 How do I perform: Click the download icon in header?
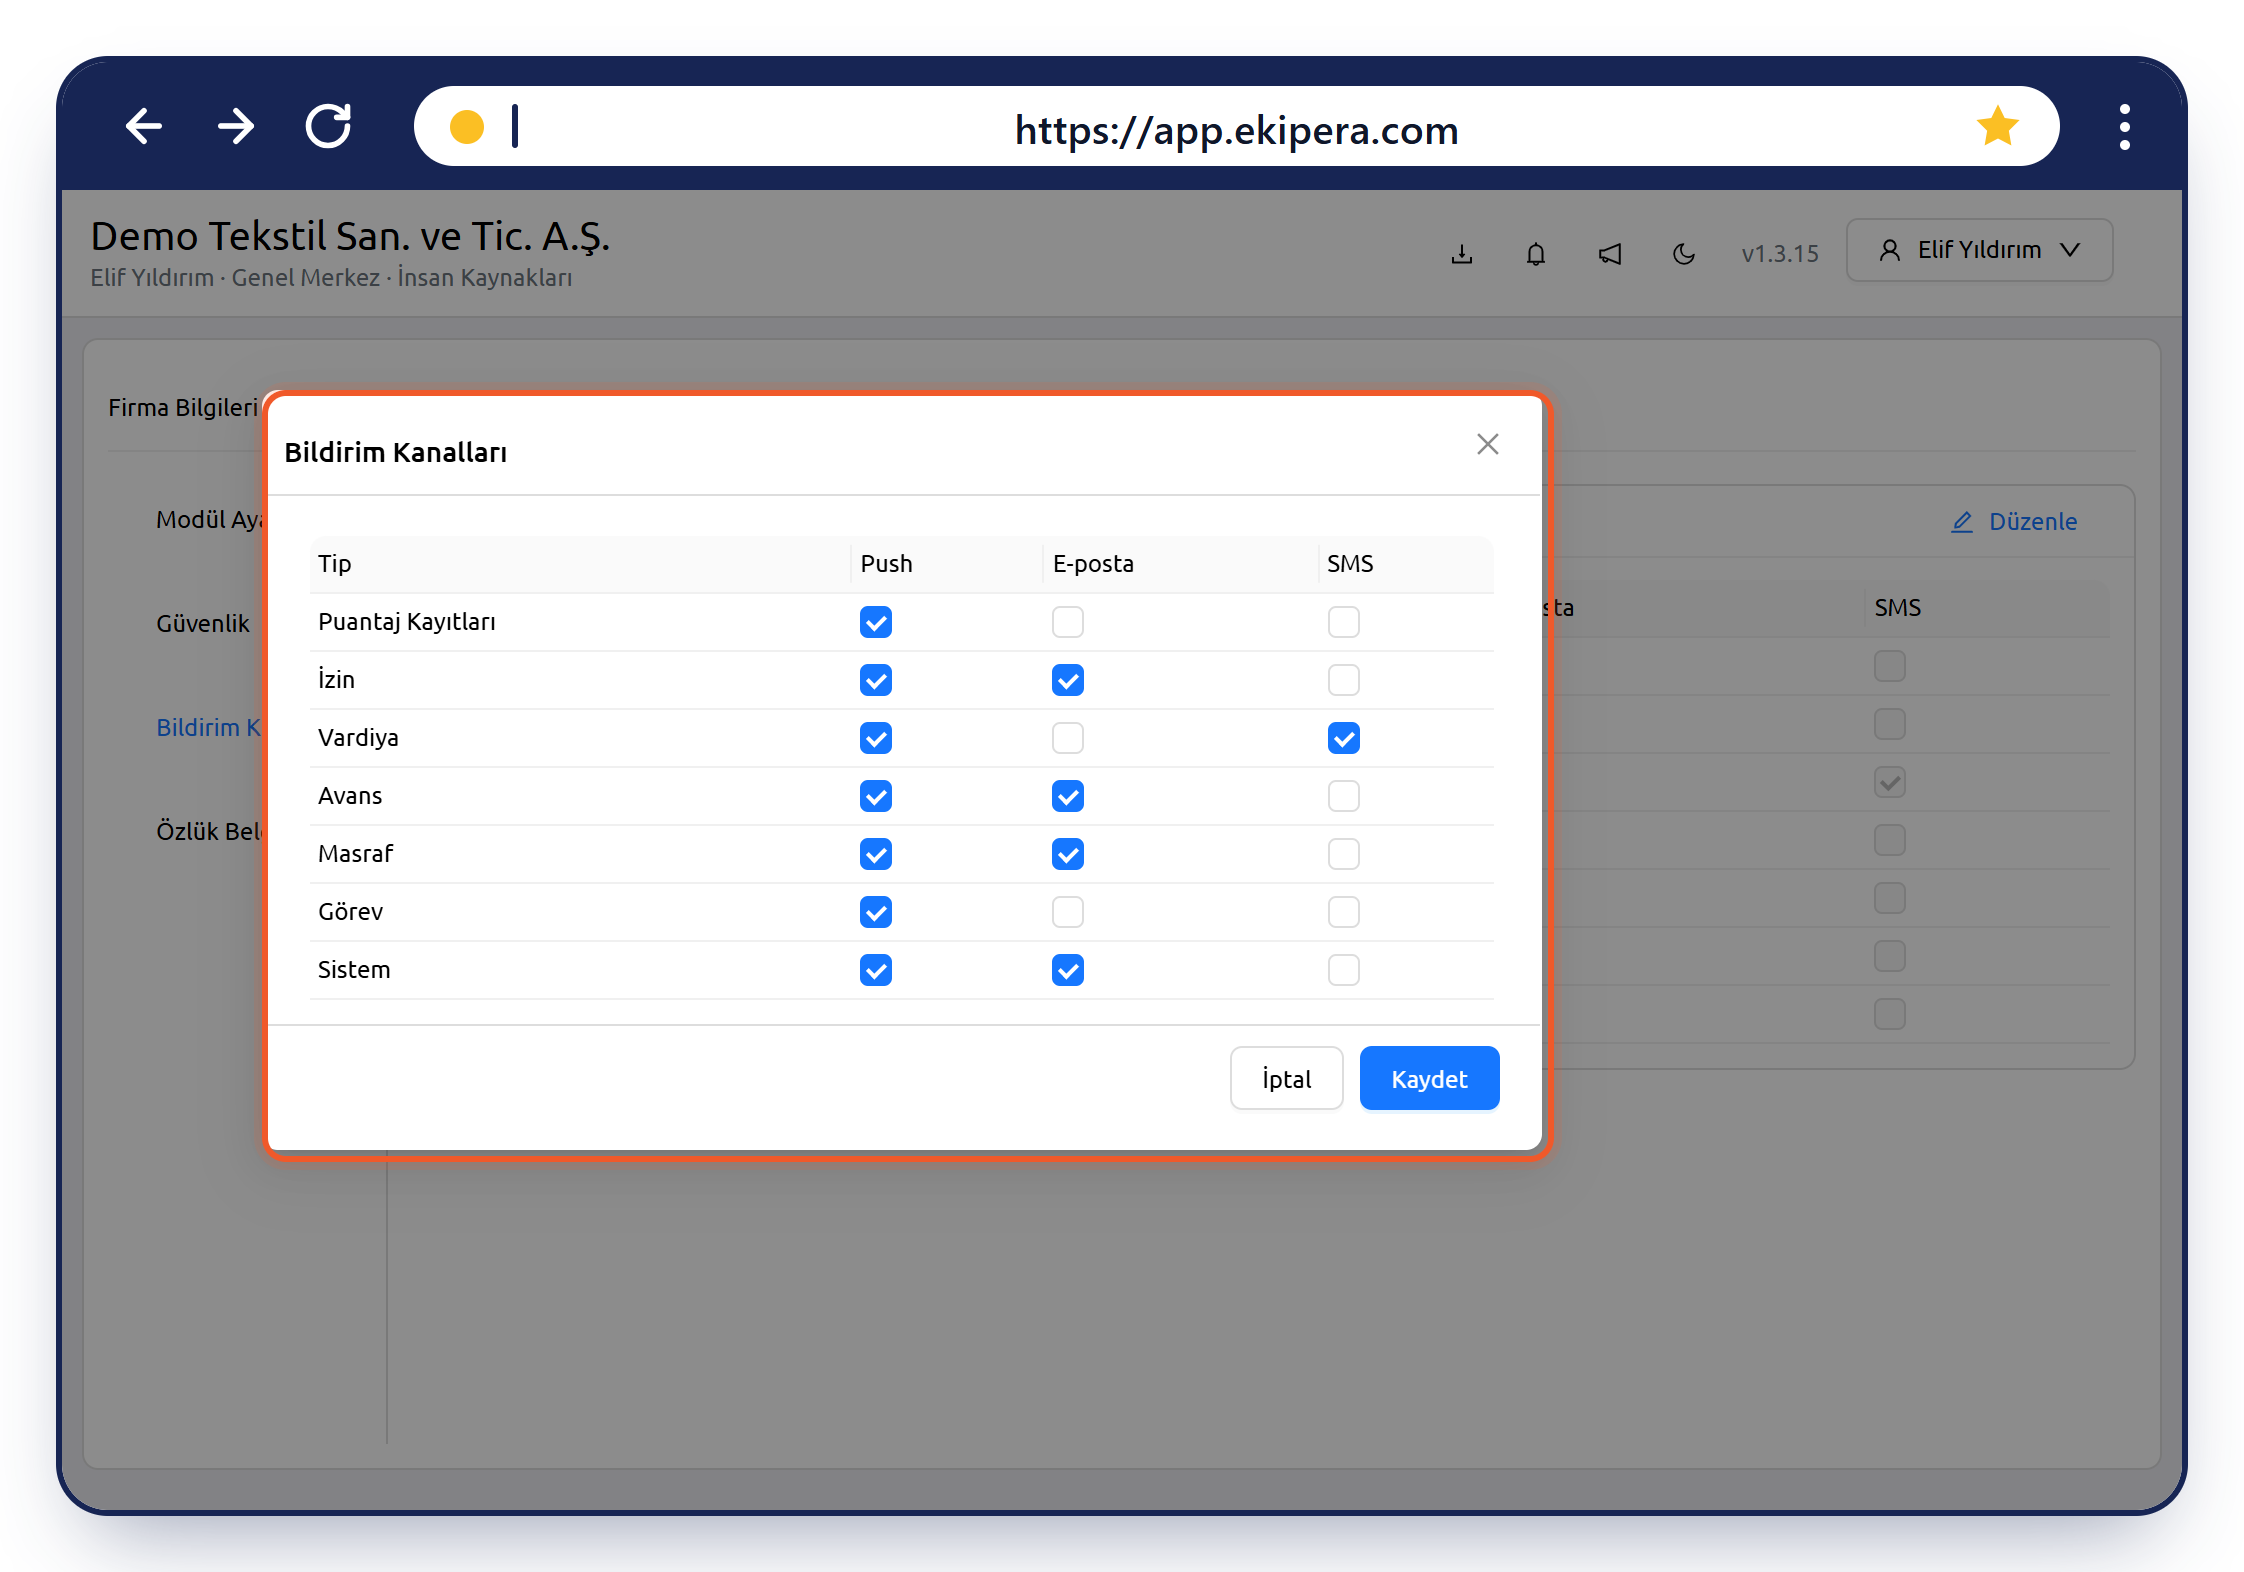[1462, 254]
